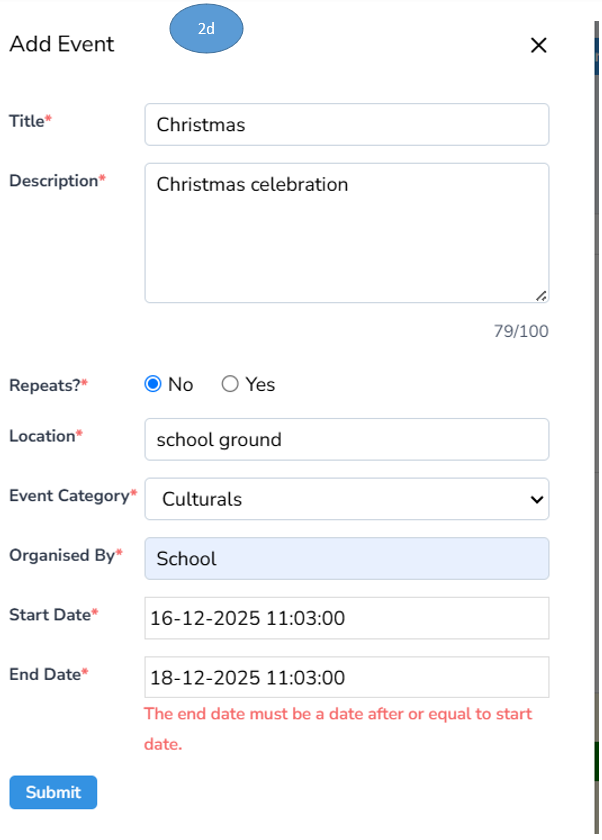Click the blue "2d" badge

click(206, 29)
